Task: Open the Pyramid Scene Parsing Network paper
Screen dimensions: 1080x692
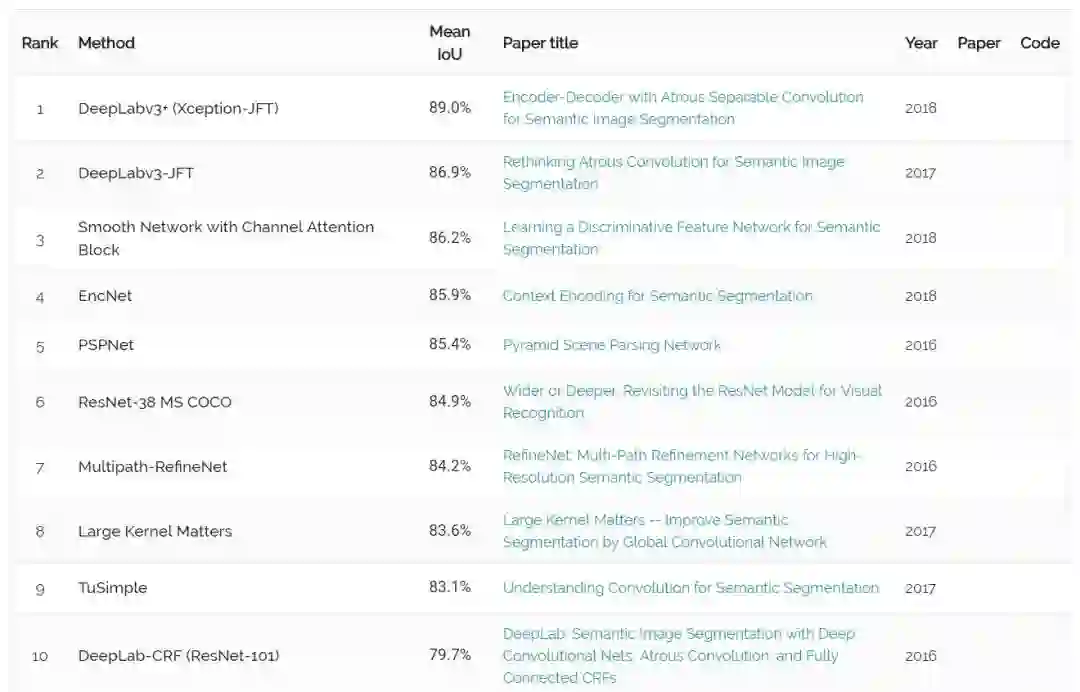Action: click(611, 345)
